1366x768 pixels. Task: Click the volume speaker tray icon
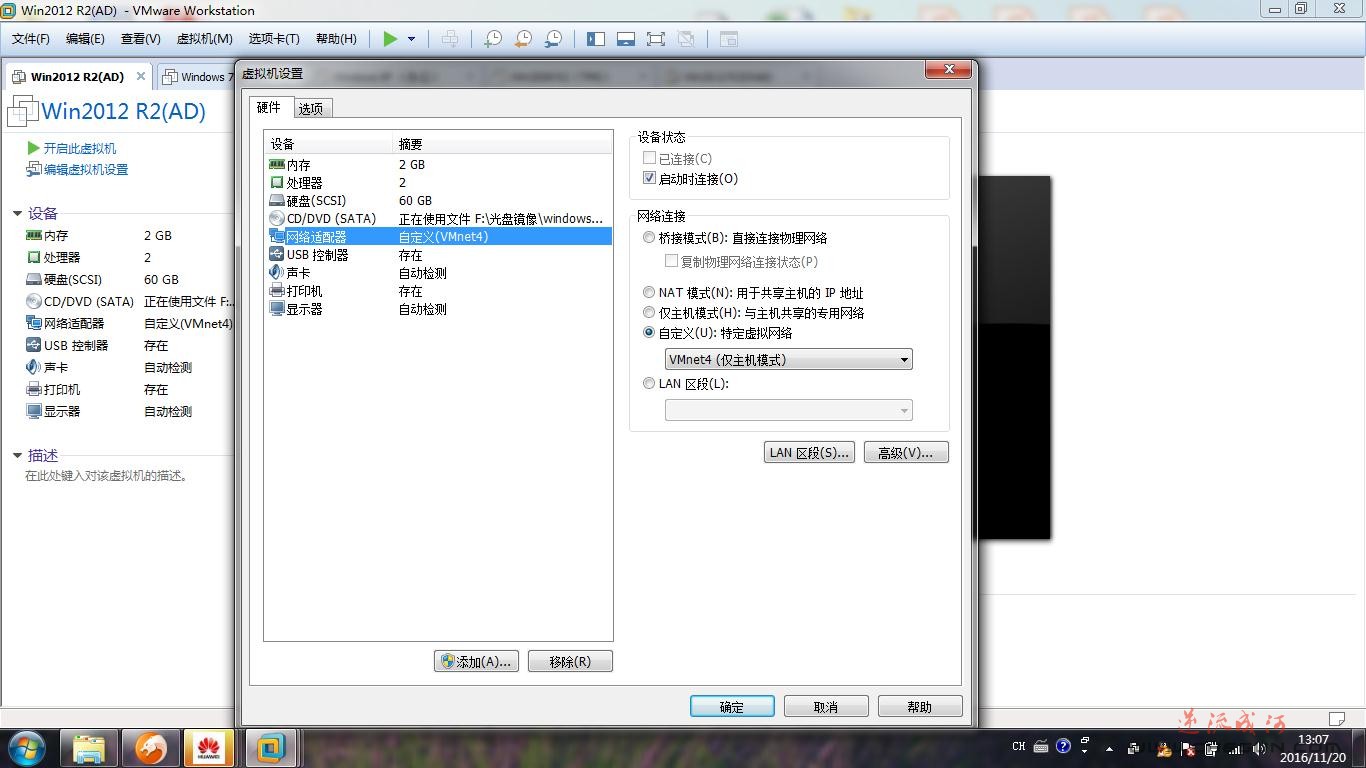click(x=1259, y=748)
